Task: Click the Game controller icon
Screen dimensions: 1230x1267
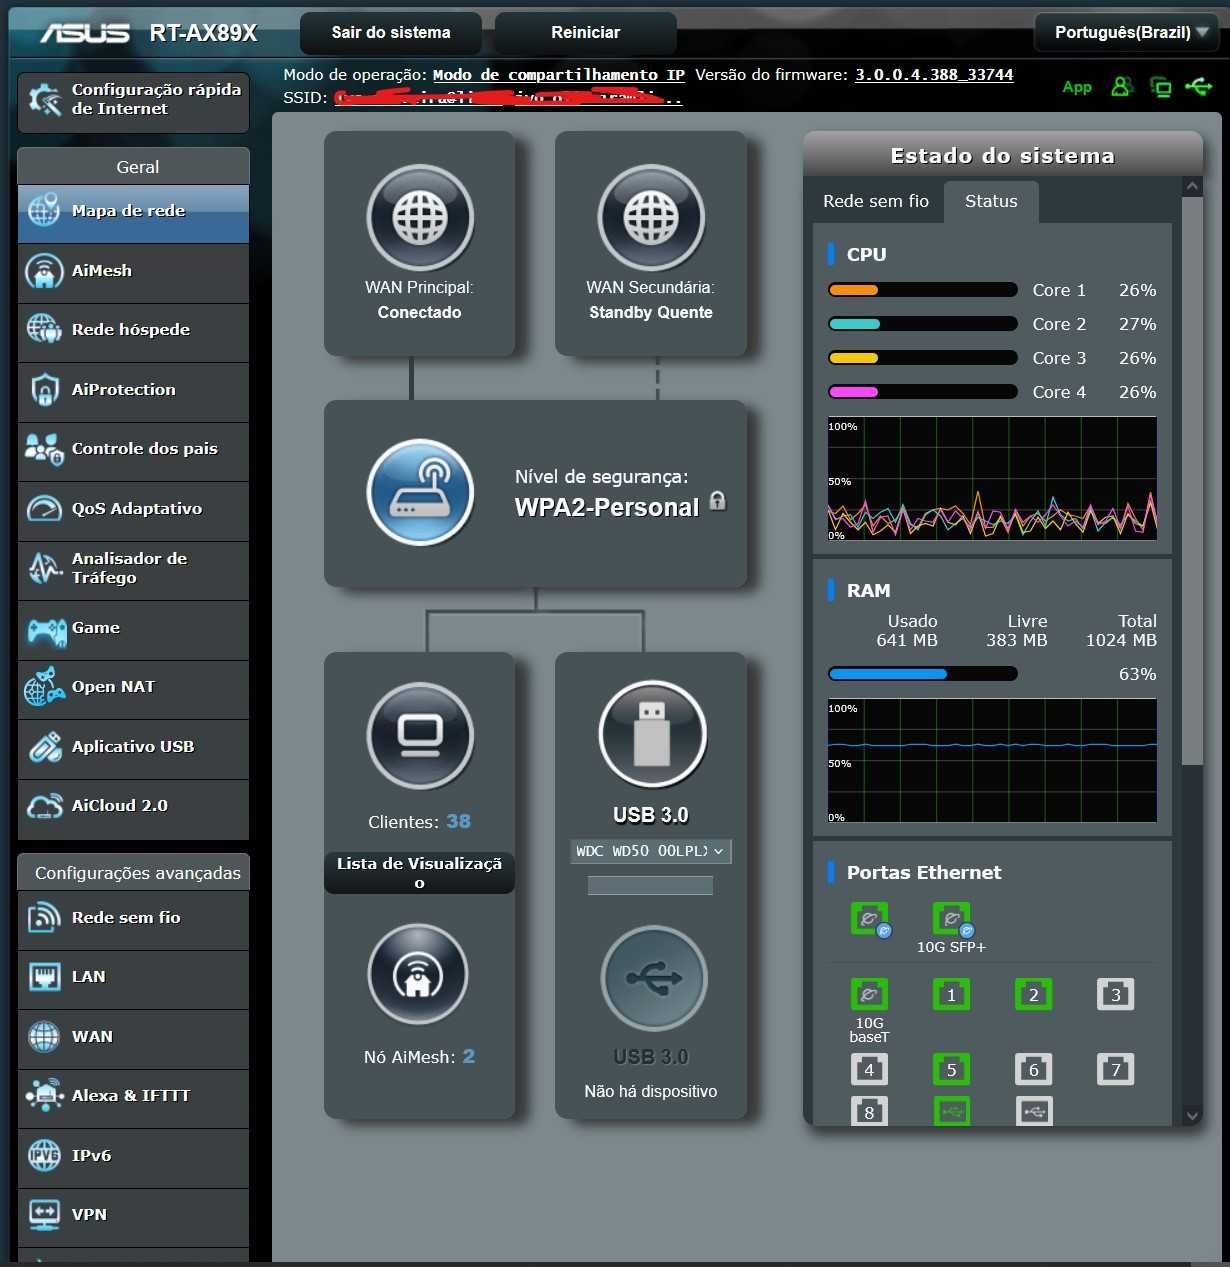Action: pyautogui.click(x=45, y=630)
